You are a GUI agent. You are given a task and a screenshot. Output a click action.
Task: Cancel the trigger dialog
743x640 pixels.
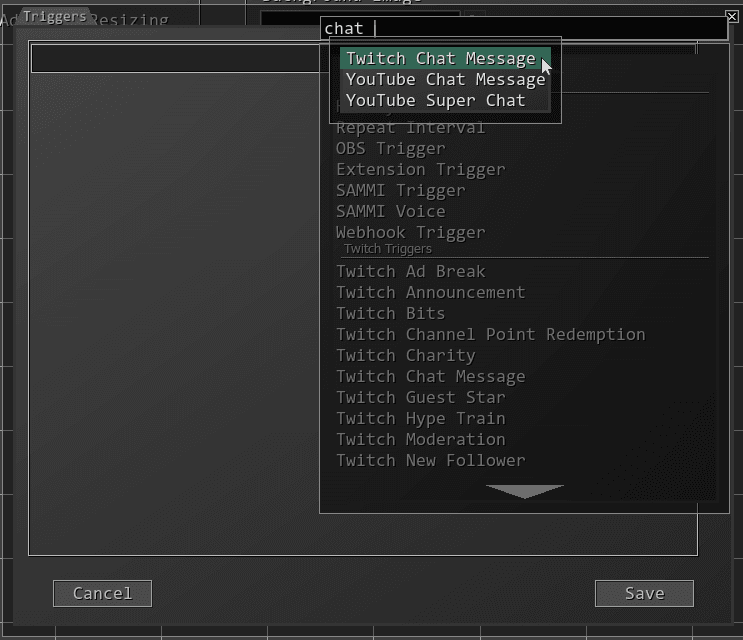[102, 593]
